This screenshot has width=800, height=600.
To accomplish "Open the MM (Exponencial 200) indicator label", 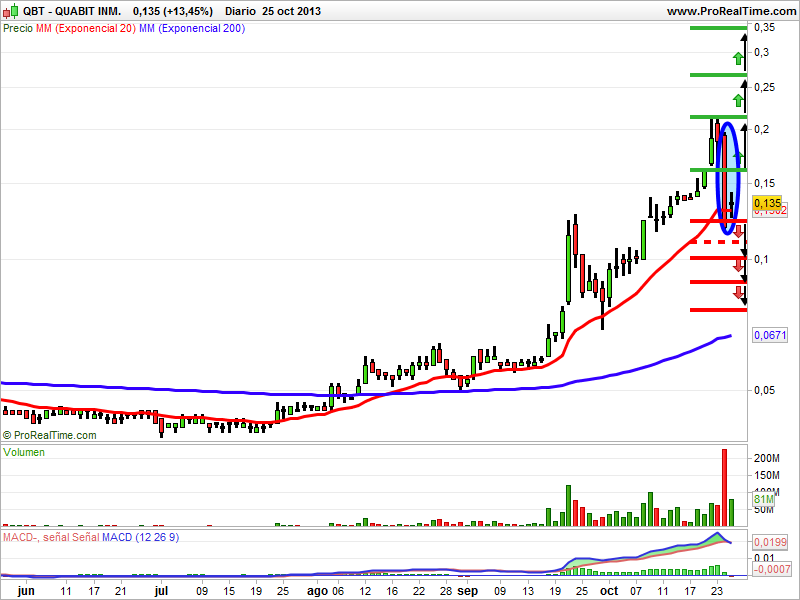I will 190,29.
